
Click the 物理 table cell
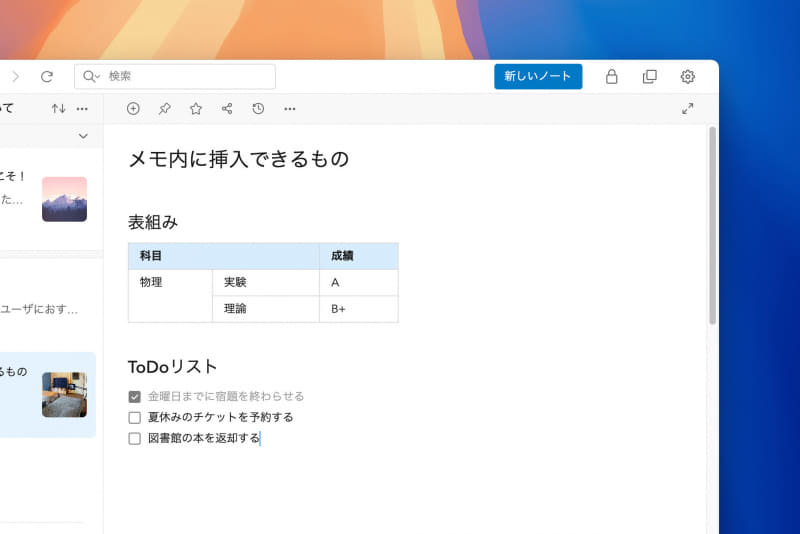tap(170, 296)
